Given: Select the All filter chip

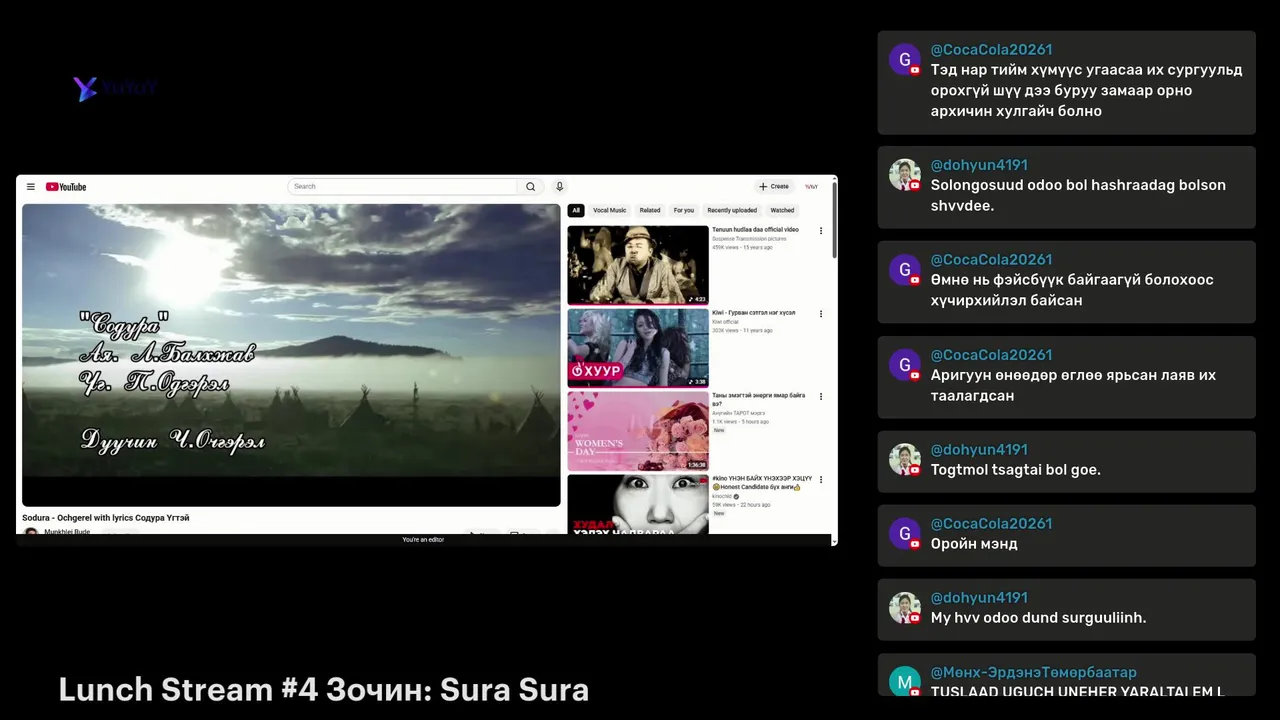Looking at the screenshot, I should [576, 210].
